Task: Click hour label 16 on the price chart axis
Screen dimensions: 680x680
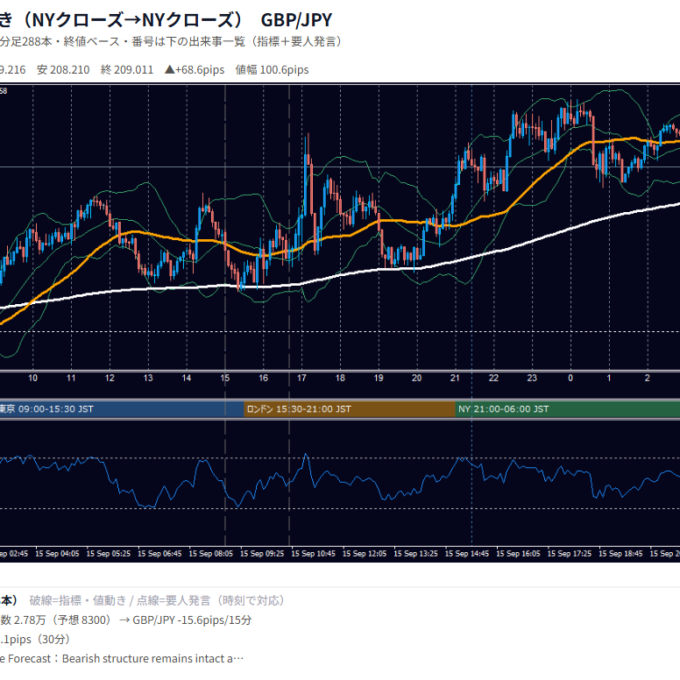Action: tap(263, 378)
